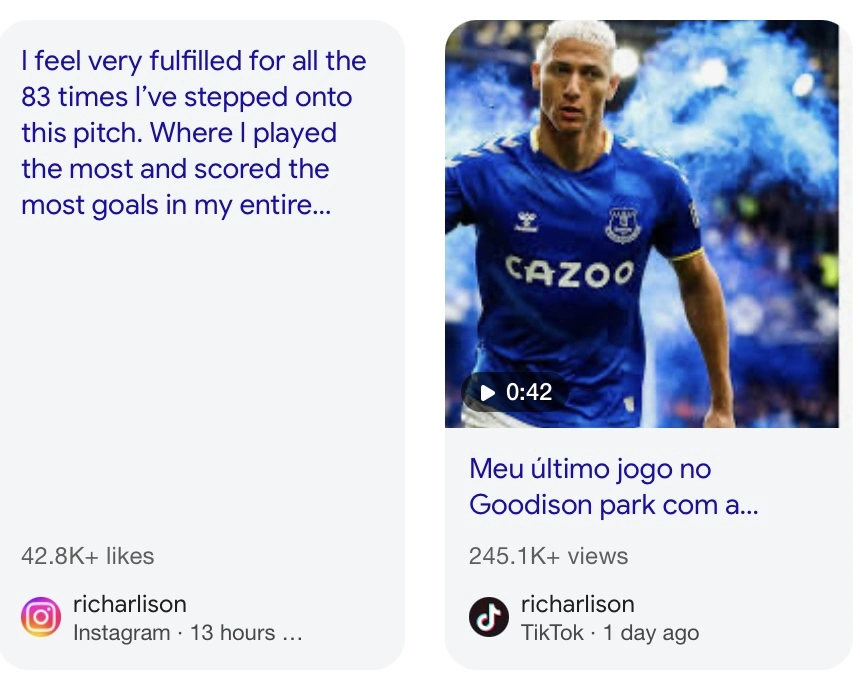Viewport: 860px width, 691px height.
Task: Click the Instagram logo icon
Action: [x=41, y=617]
